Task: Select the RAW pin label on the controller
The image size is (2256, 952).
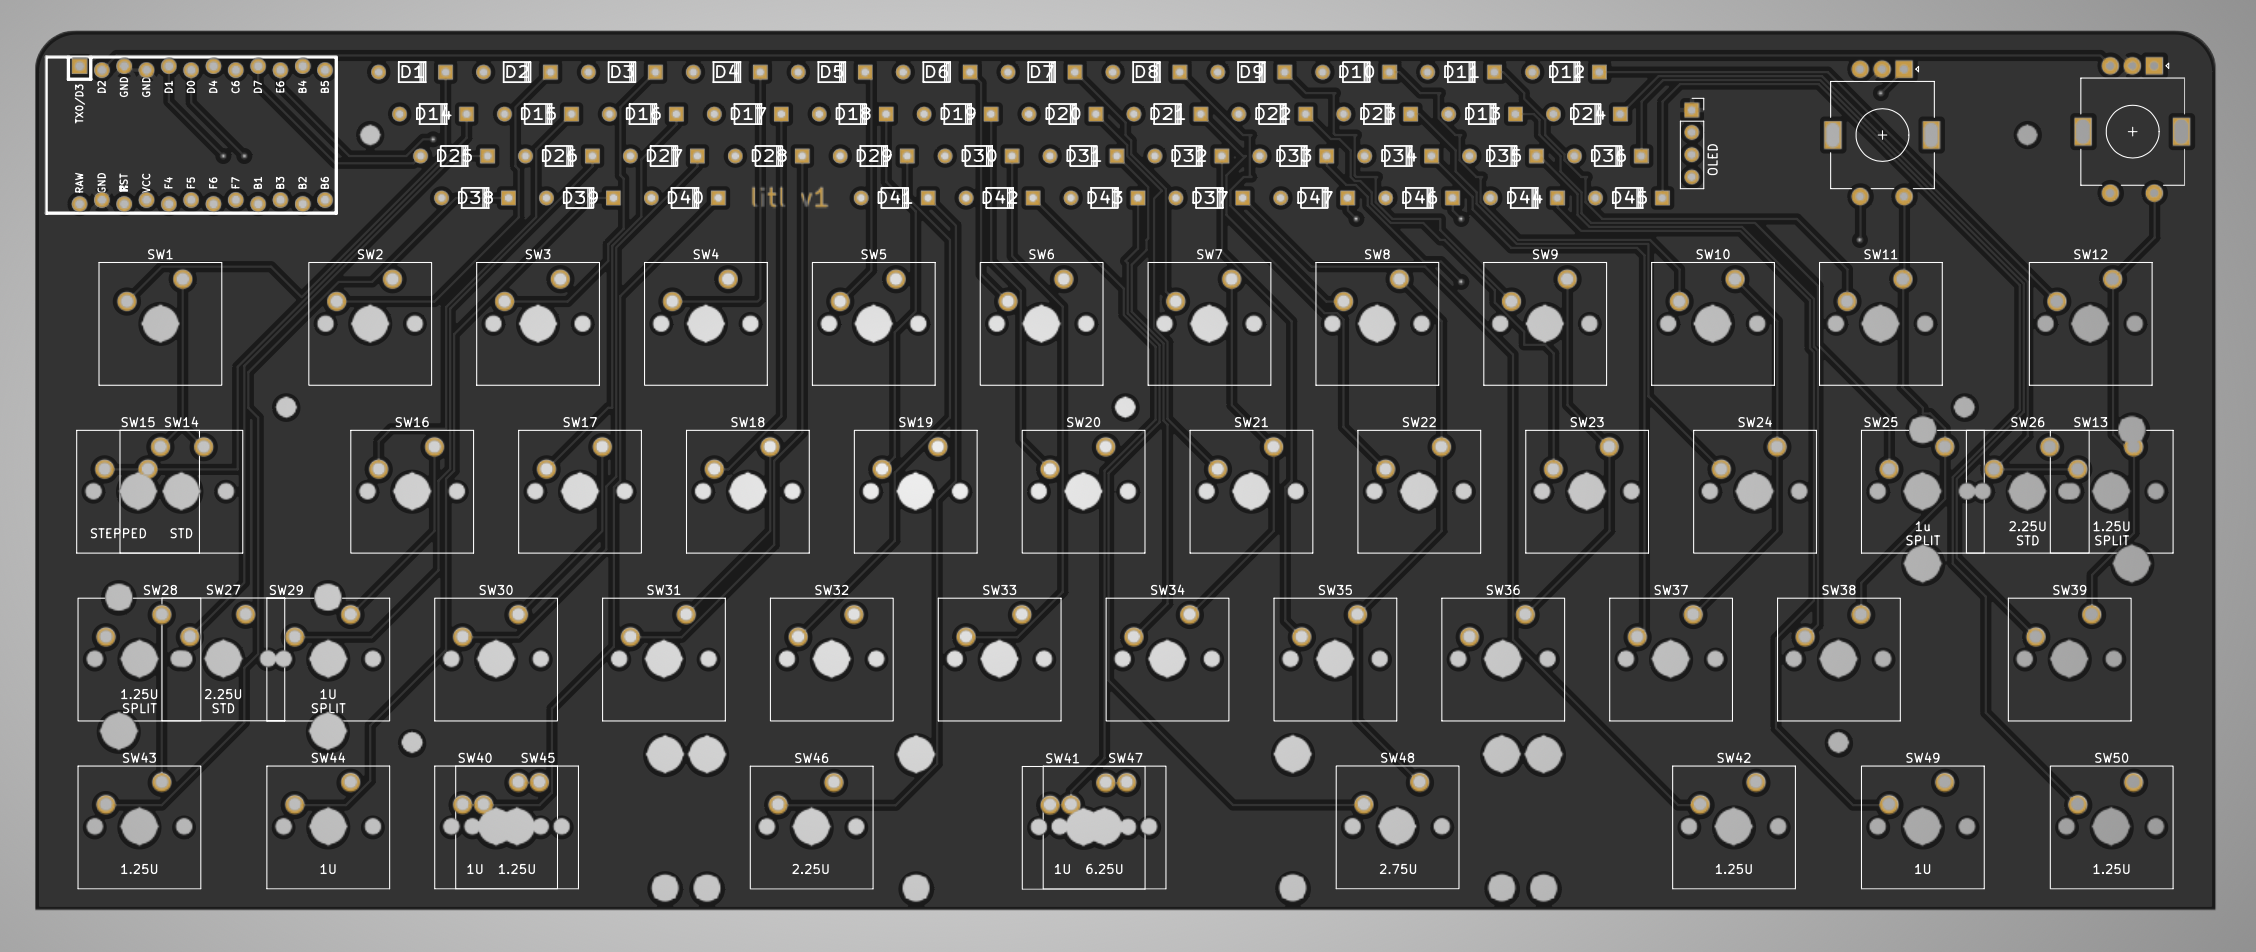Action: pos(80,183)
